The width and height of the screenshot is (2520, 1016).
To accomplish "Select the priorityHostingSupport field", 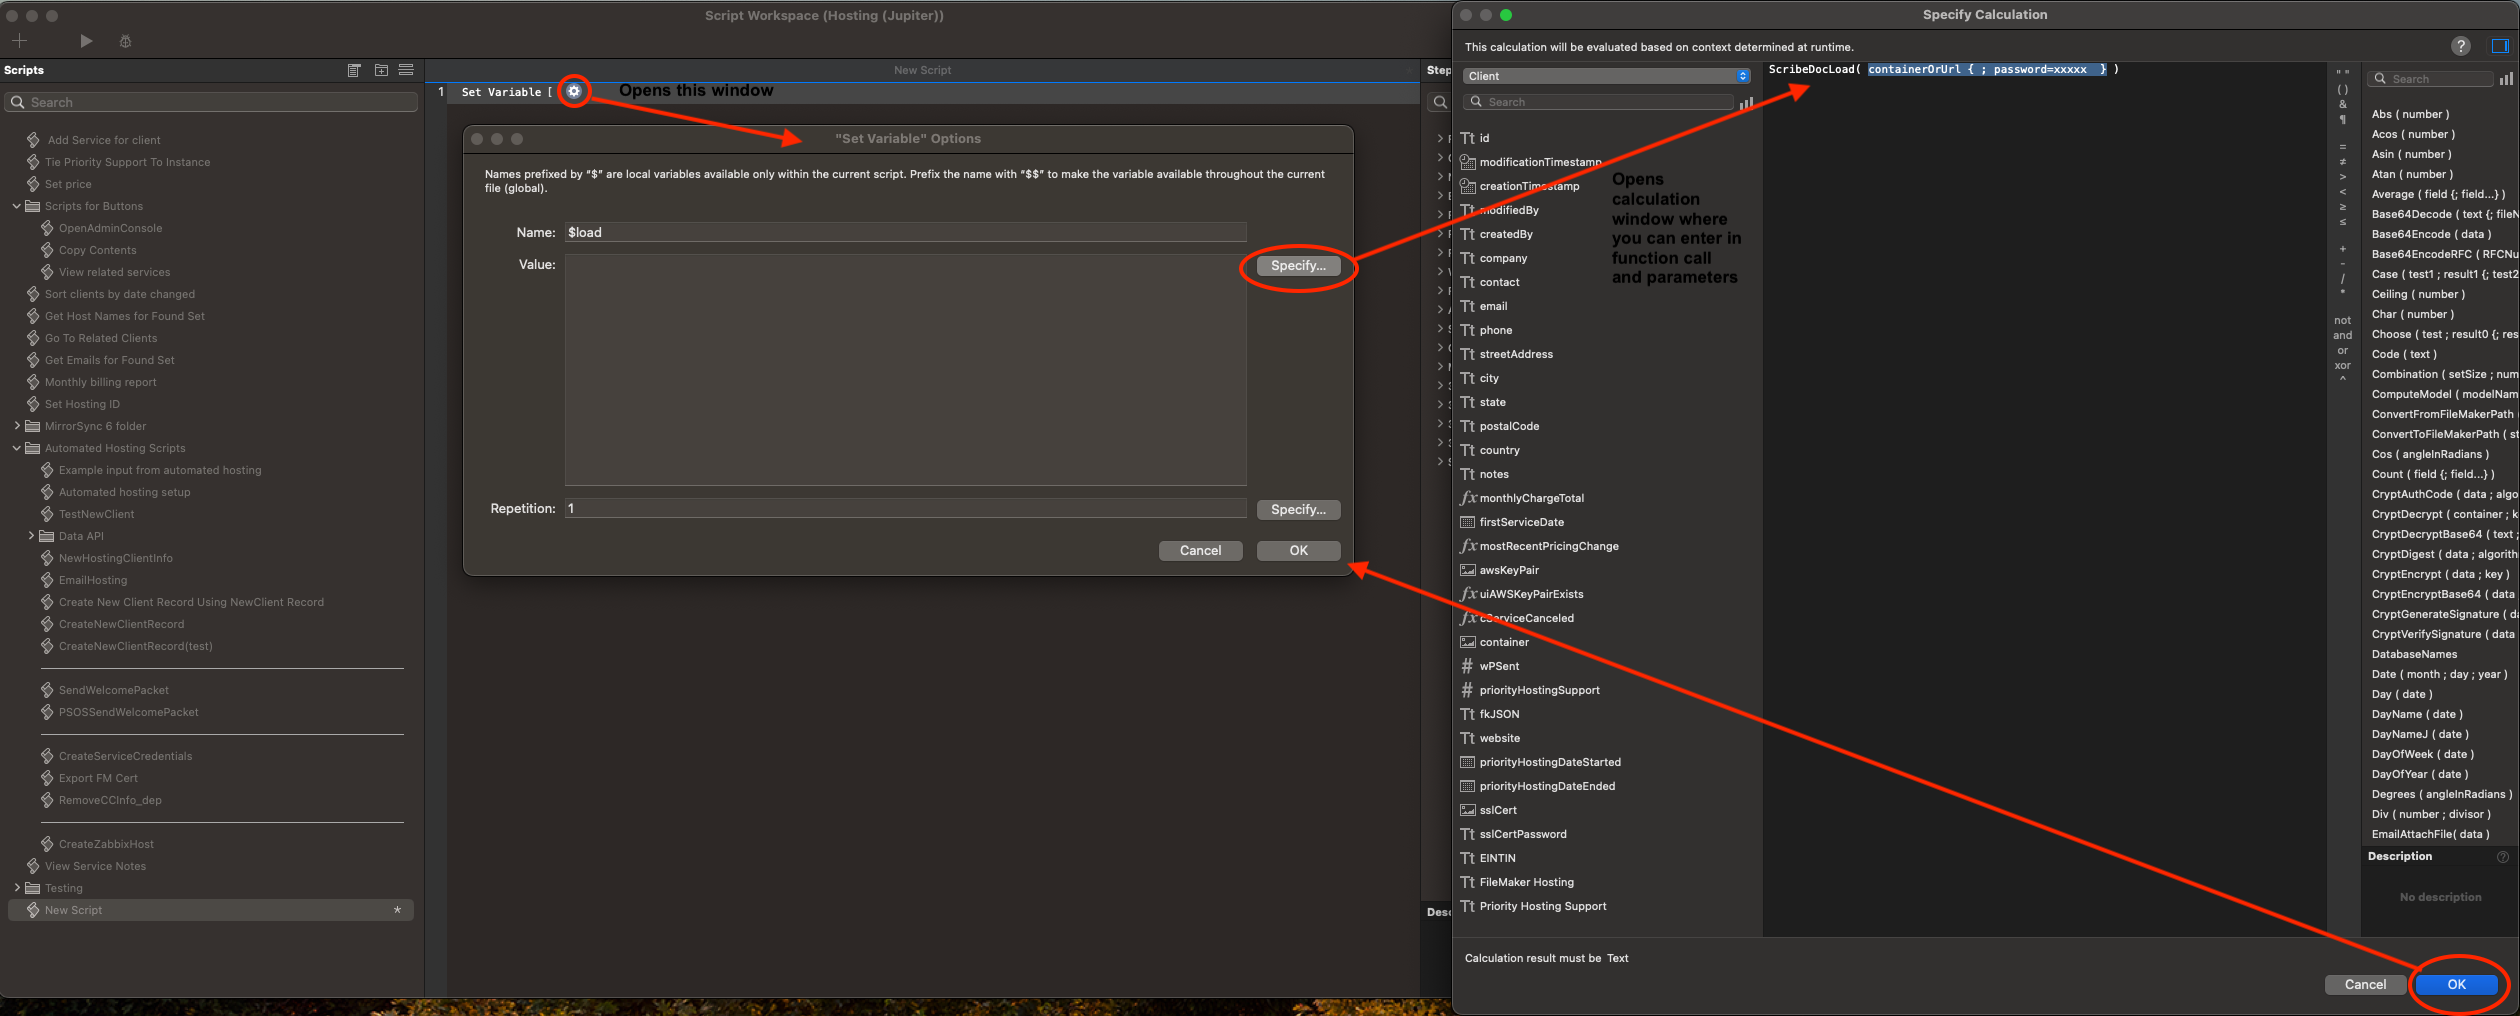I will 1539,690.
